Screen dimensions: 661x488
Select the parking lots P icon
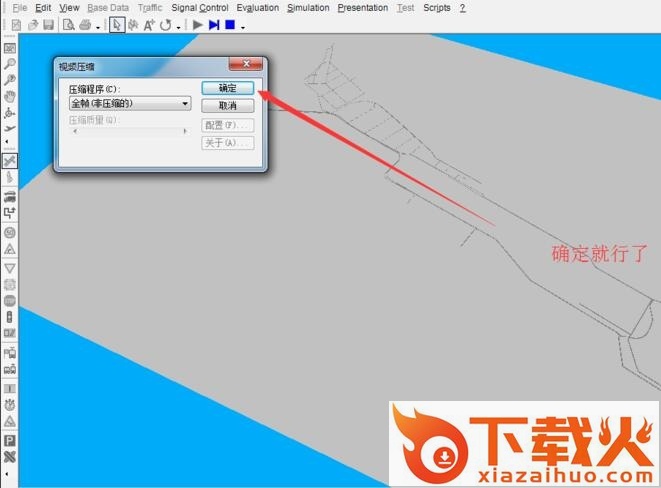(x=10, y=441)
